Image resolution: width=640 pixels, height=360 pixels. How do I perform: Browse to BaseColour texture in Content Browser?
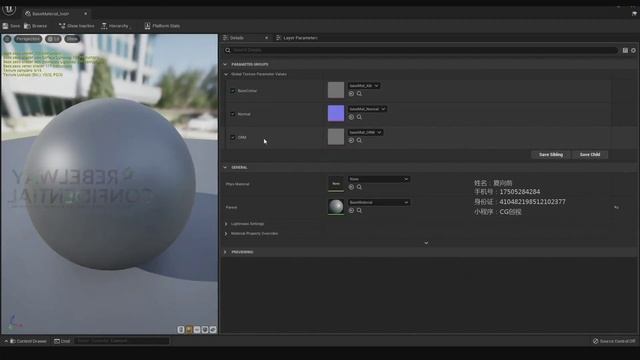(x=359, y=93)
